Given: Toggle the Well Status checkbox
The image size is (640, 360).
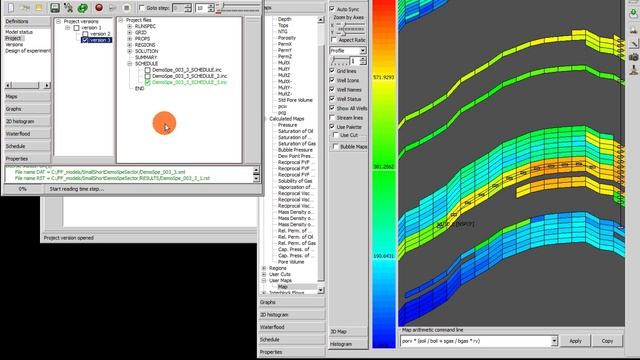Looking at the screenshot, I should point(332,99).
